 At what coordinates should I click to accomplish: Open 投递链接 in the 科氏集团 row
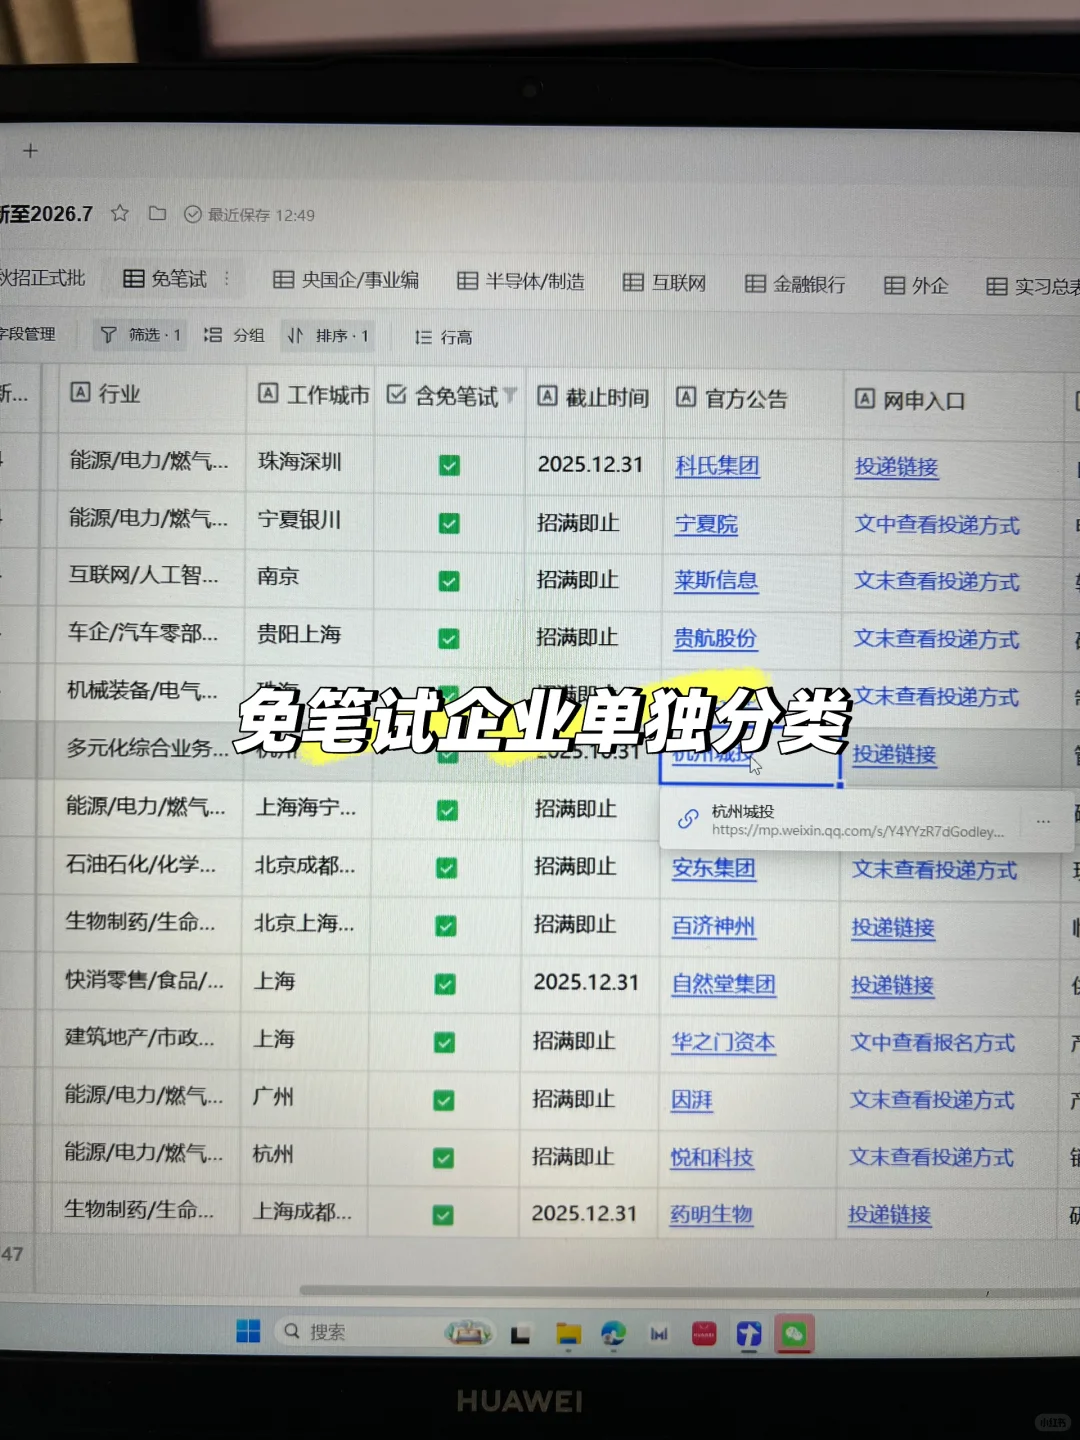tap(896, 467)
